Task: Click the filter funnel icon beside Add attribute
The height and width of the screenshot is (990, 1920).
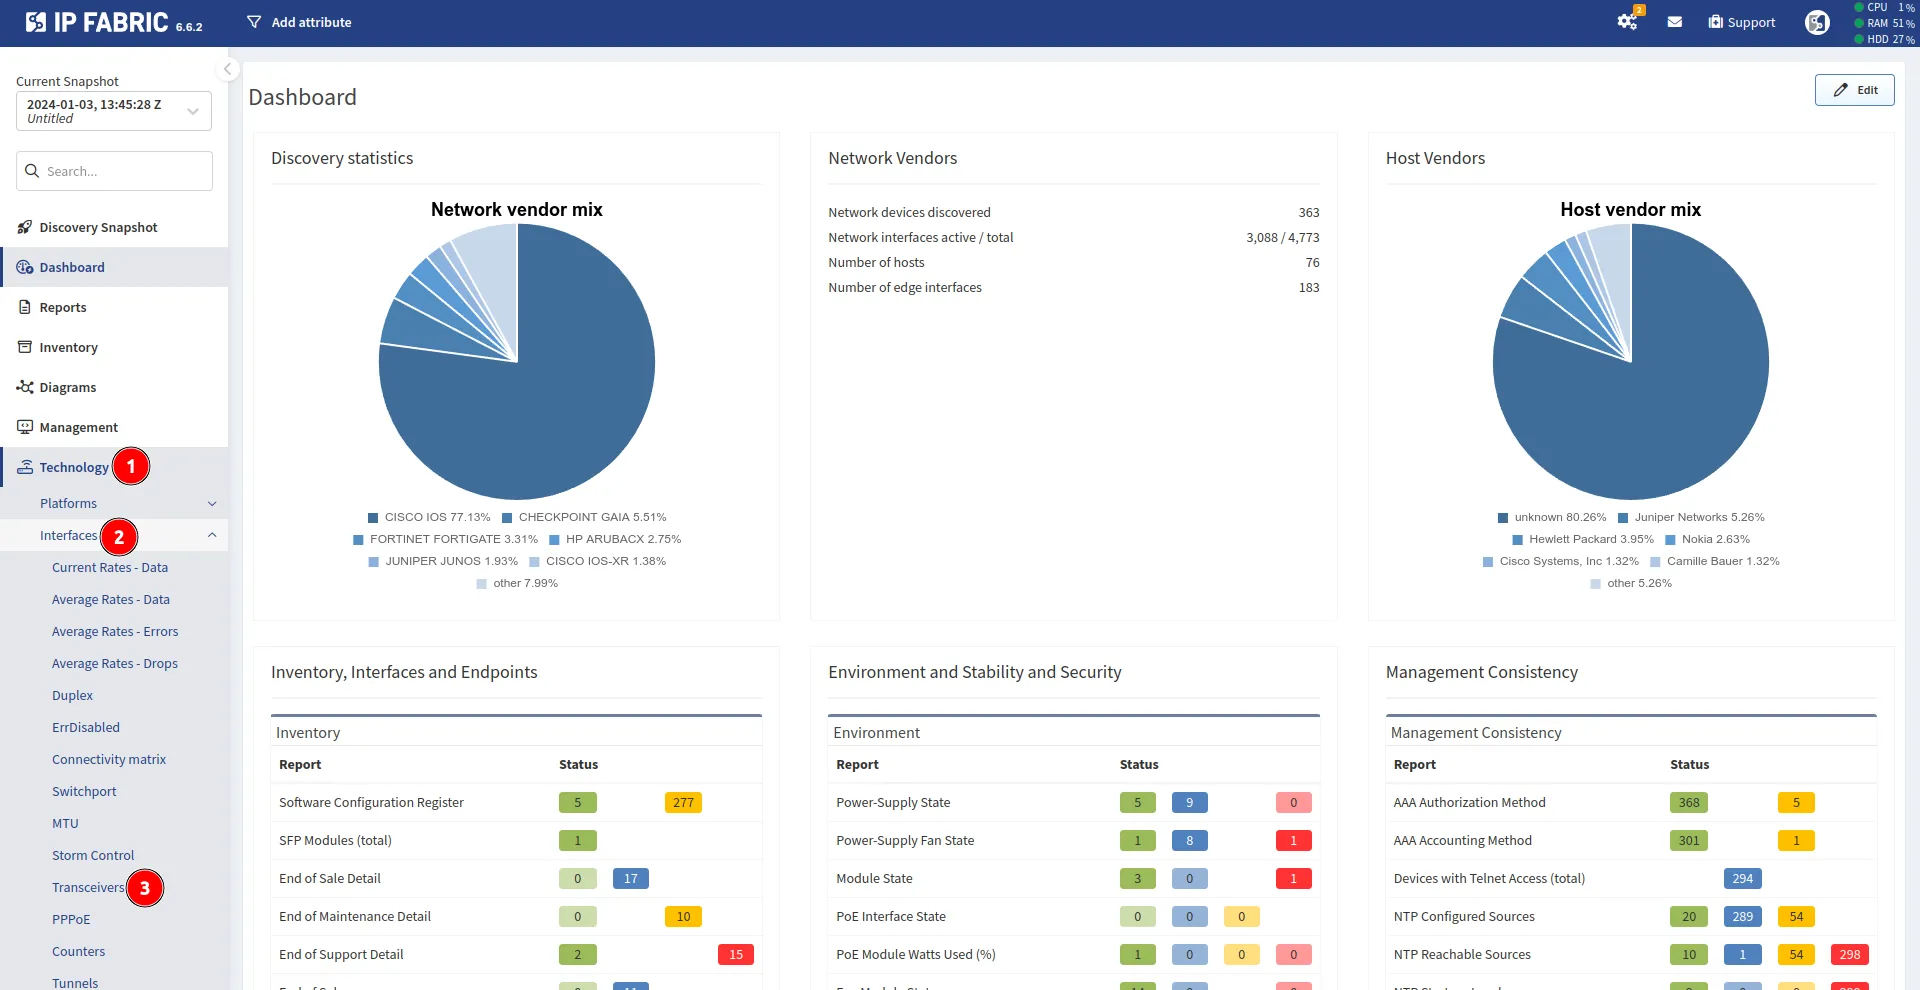Action: coord(254,22)
